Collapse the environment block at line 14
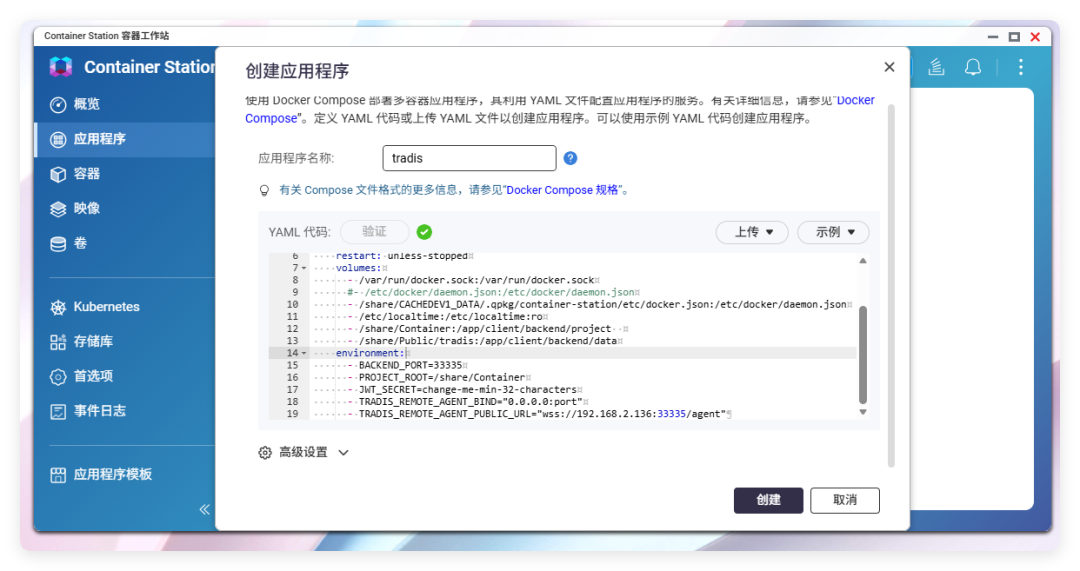 [304, 353]
